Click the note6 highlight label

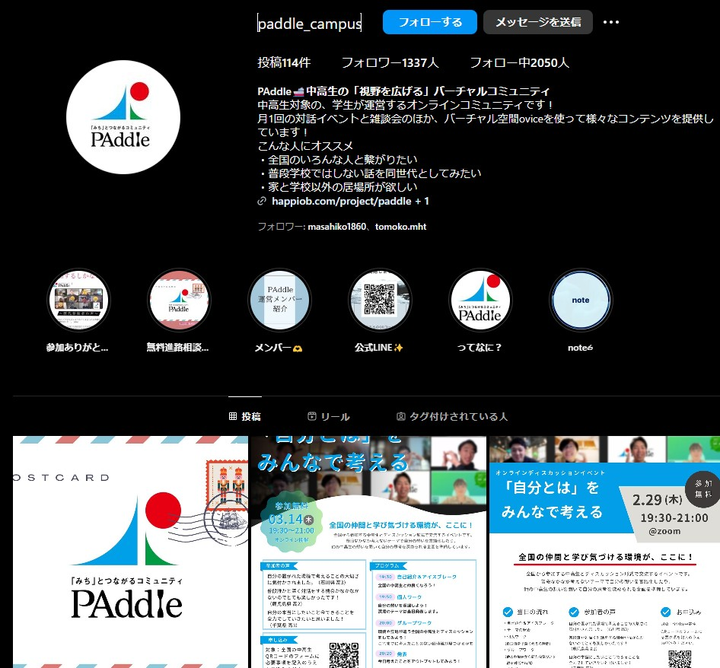[580, 348]
